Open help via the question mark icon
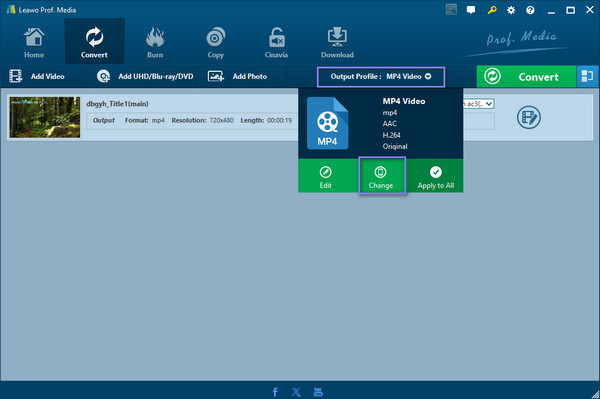The width and height of the screenshot is (600, 399). [x=530, y=10]
